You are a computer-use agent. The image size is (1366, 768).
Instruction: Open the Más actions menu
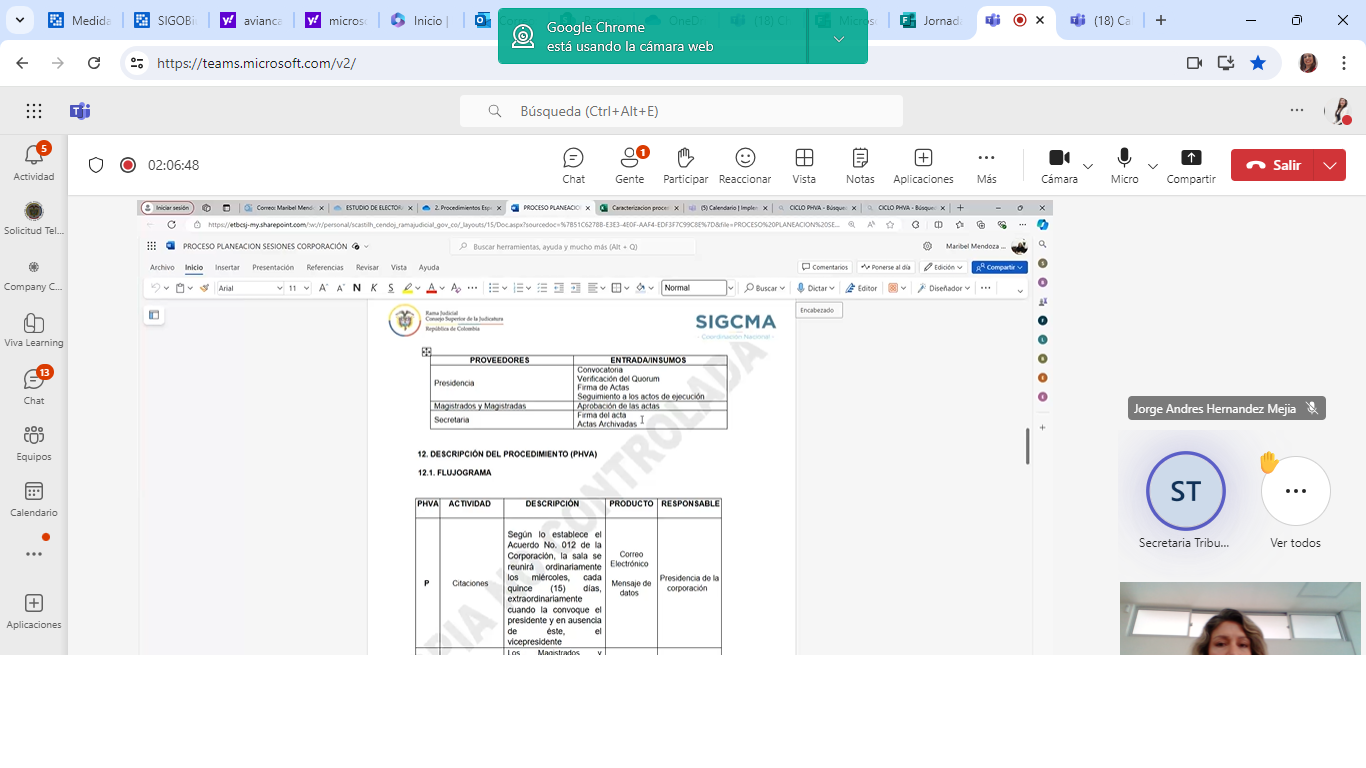coord(986,165)
